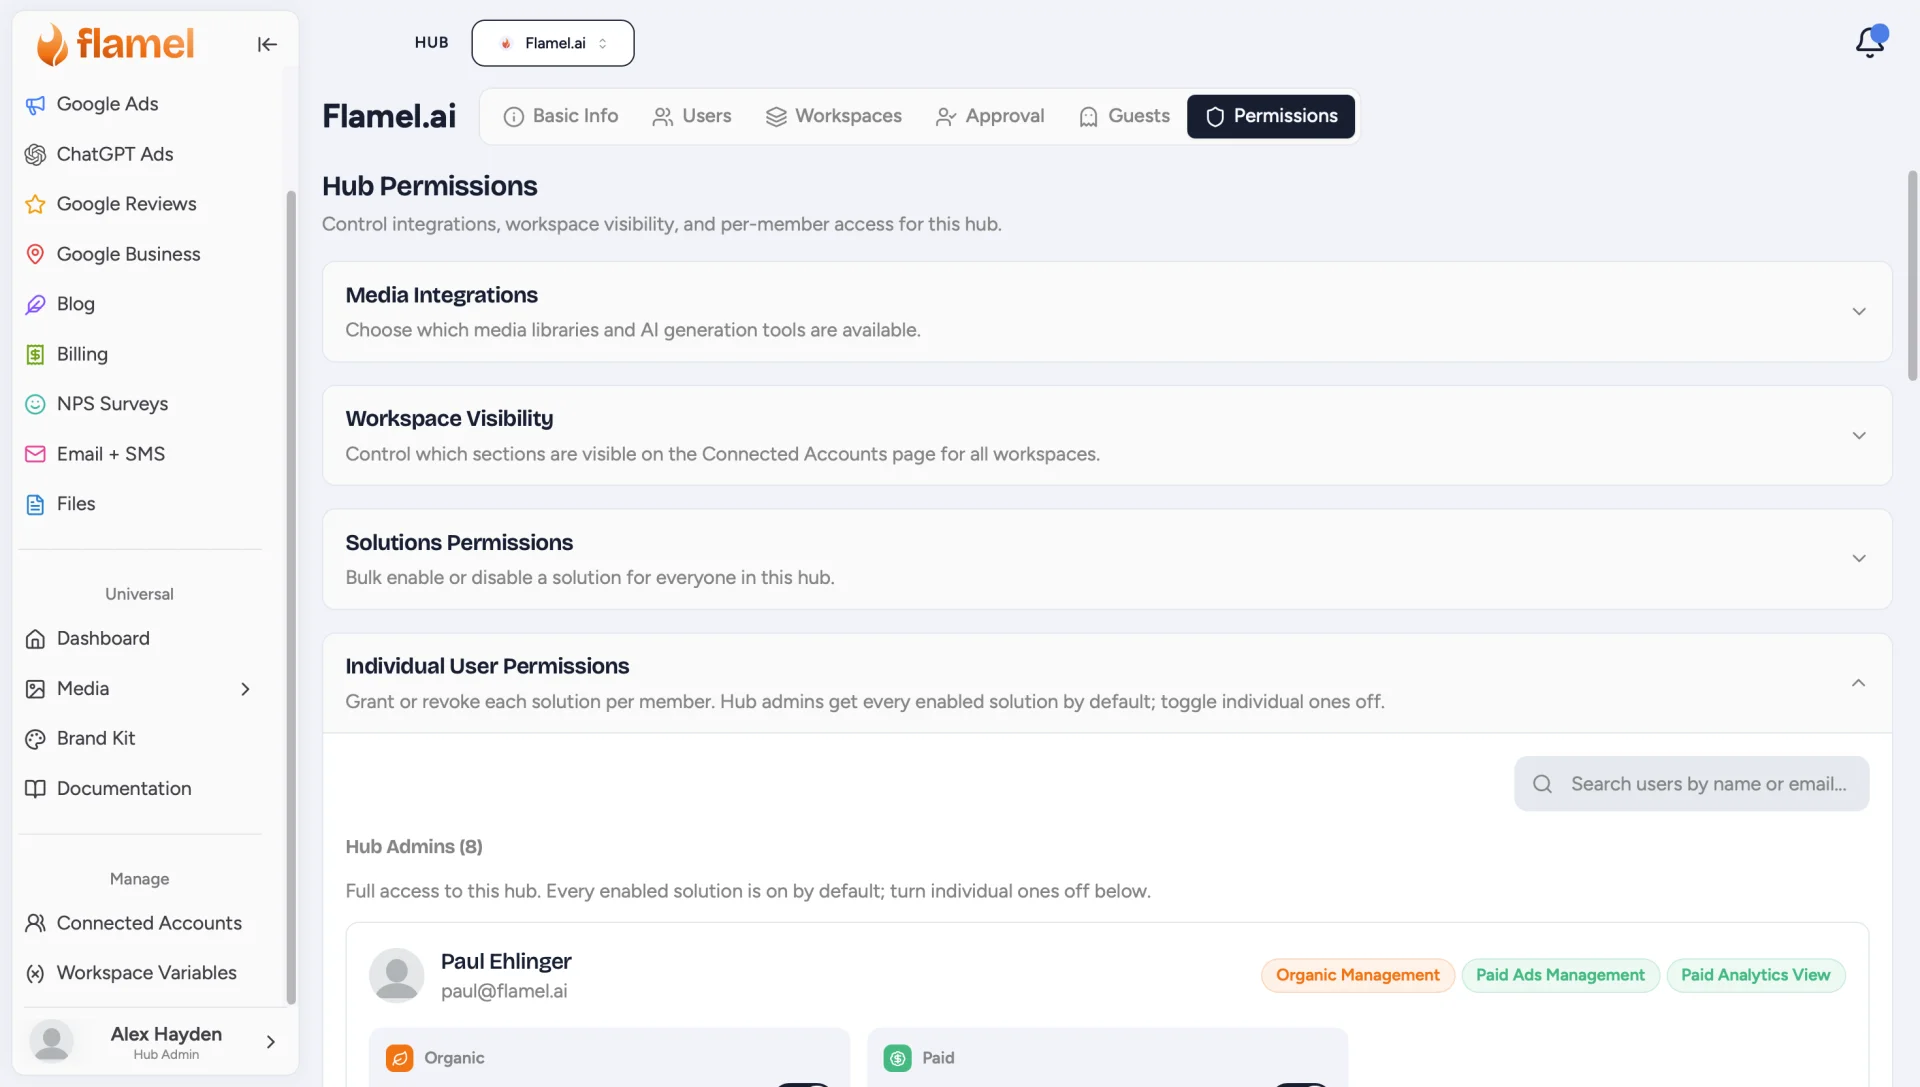Click the ChatGPT Ads icon

(35, 154)
